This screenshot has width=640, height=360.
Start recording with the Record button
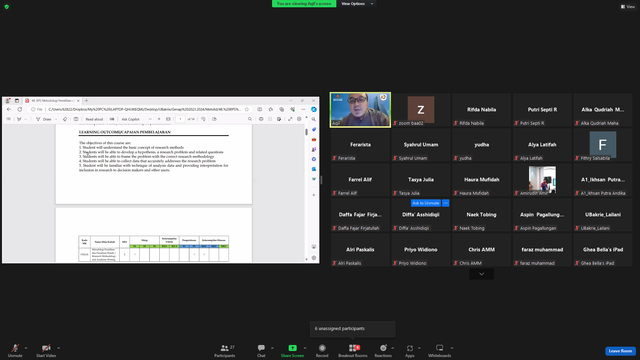click(322, 351)
